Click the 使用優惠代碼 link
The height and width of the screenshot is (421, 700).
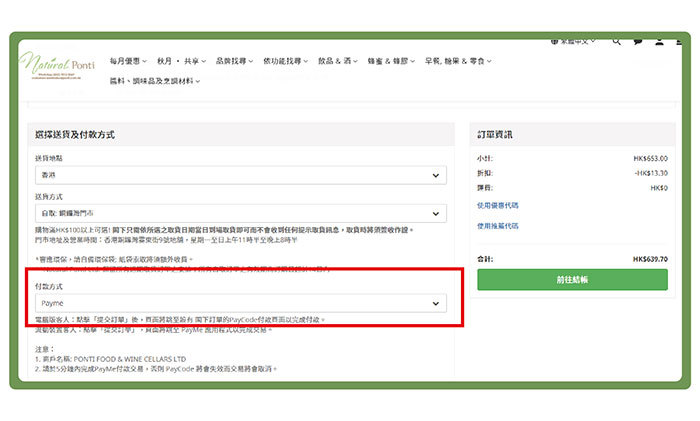pos(498,205)
